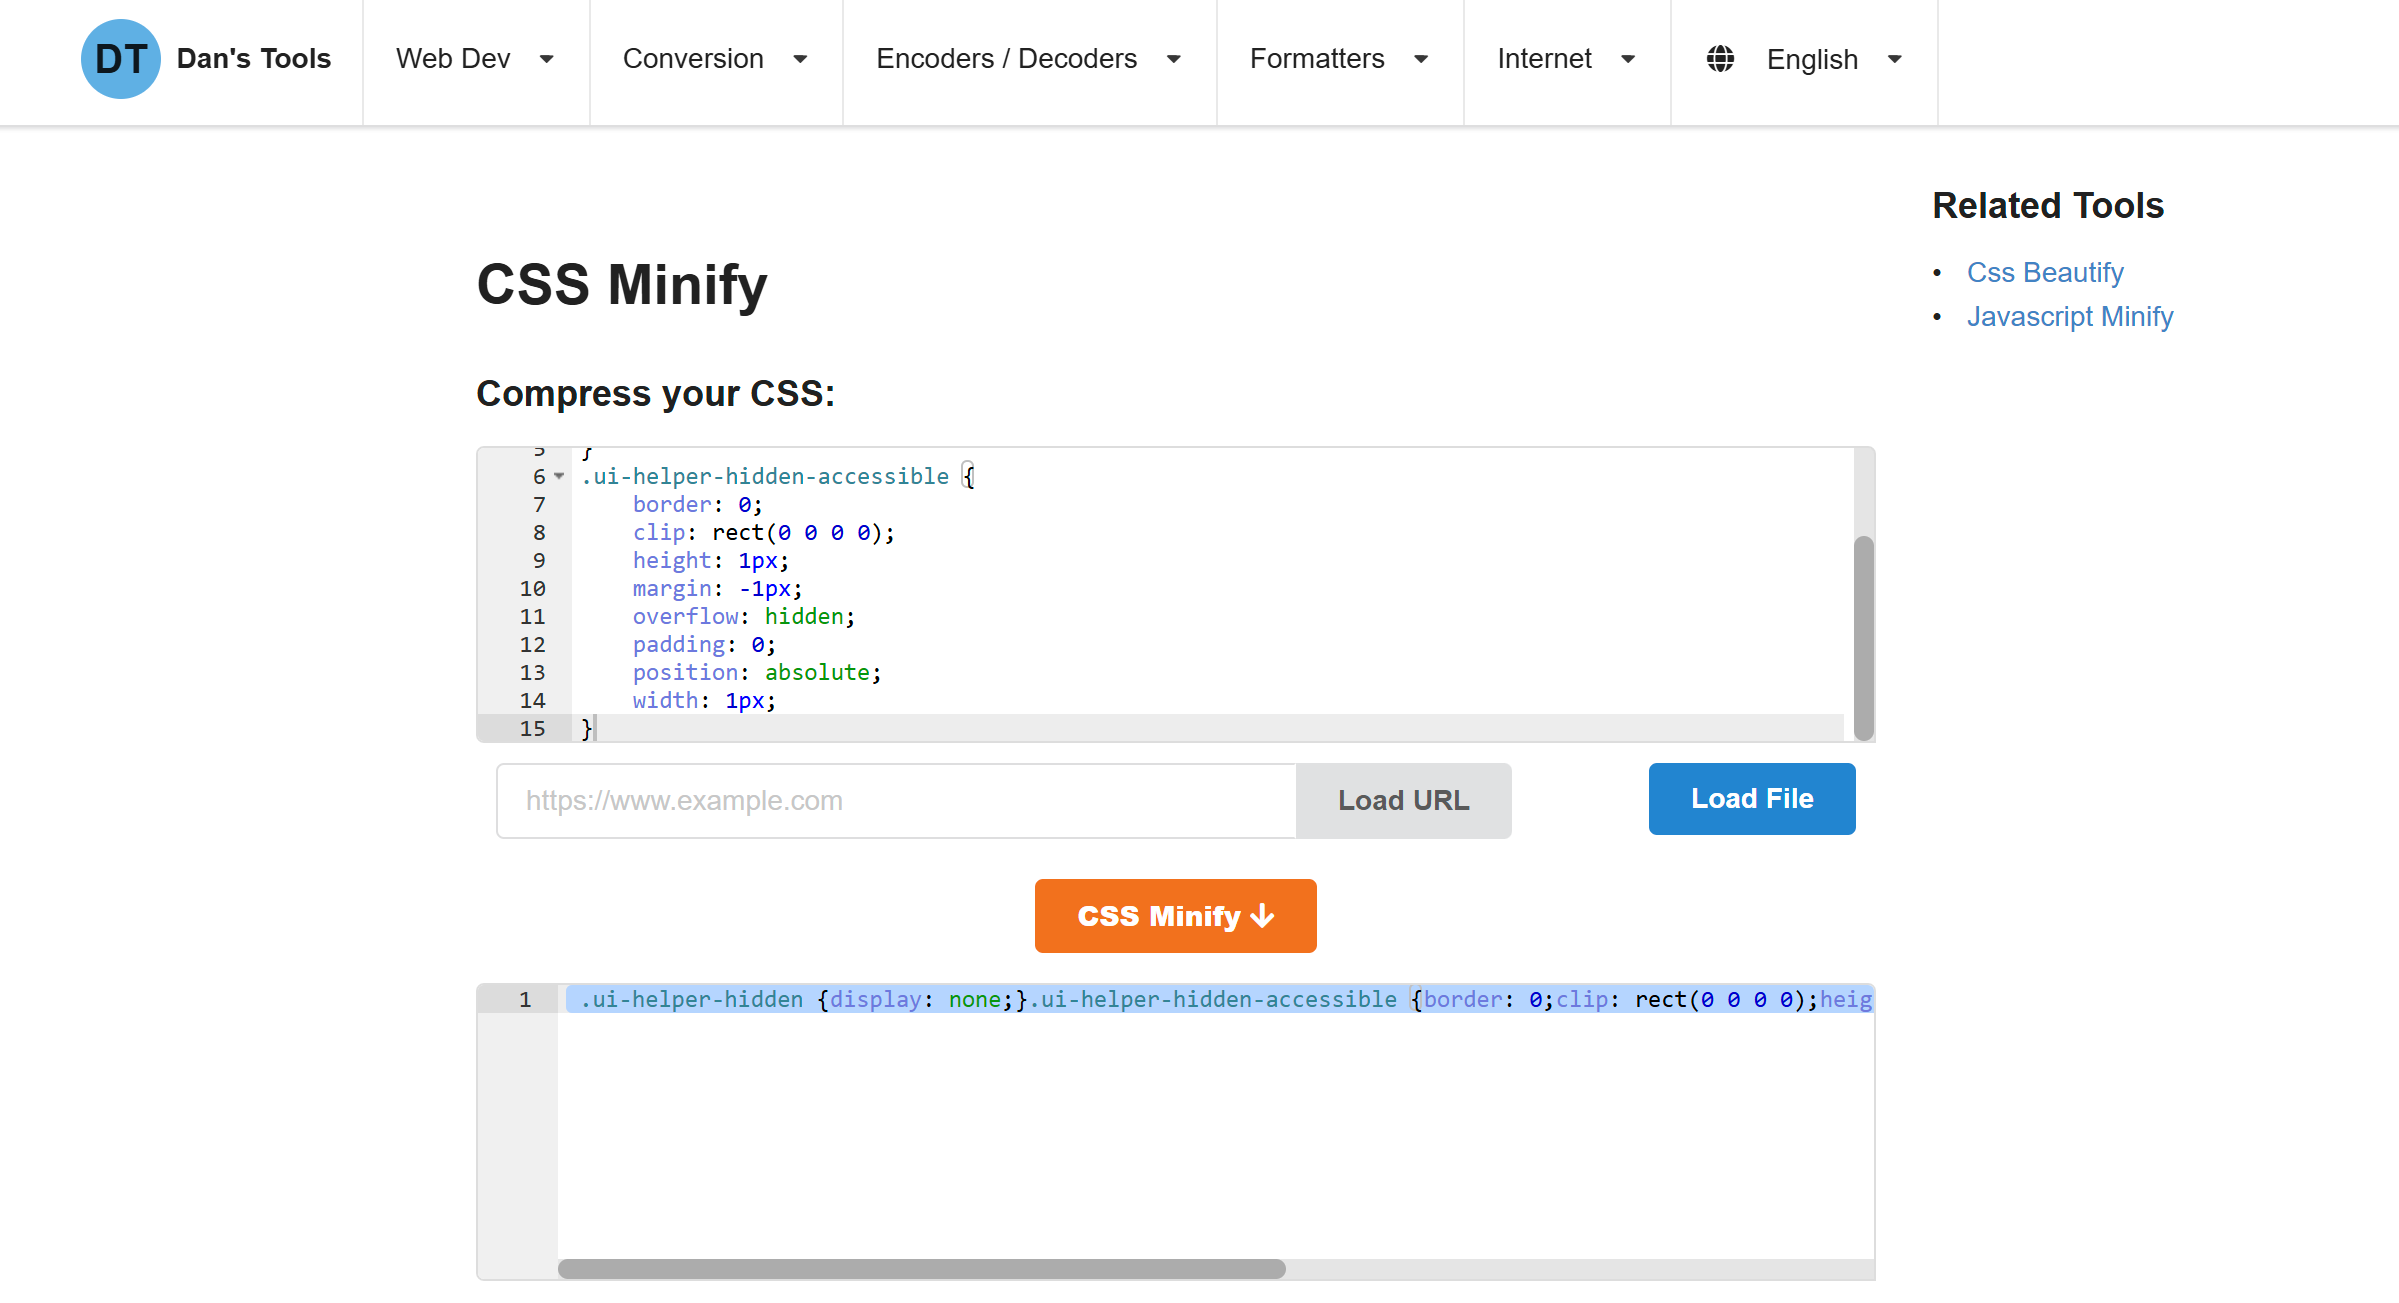Click the Load File button

tap(1751, 798)
